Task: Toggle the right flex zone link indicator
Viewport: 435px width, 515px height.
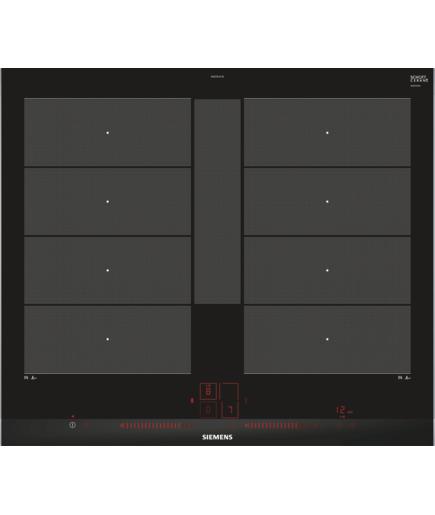Action: 246,400
